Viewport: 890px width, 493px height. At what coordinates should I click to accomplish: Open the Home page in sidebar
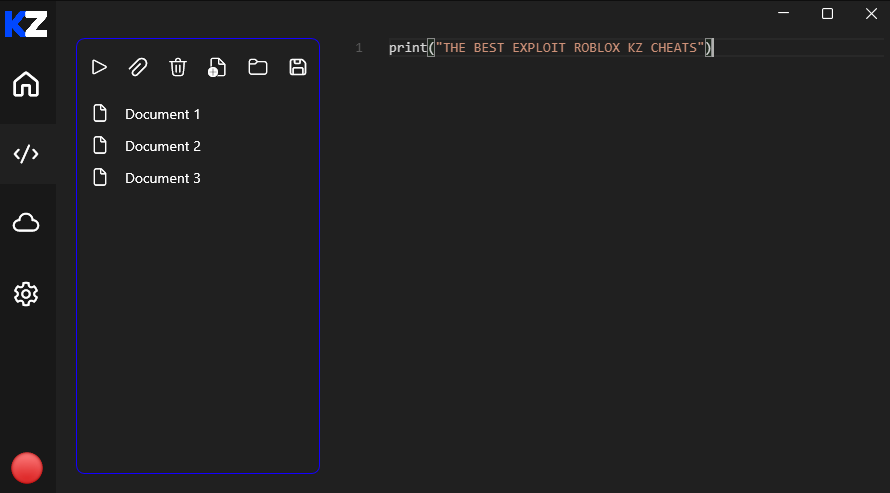click(26, 85)
